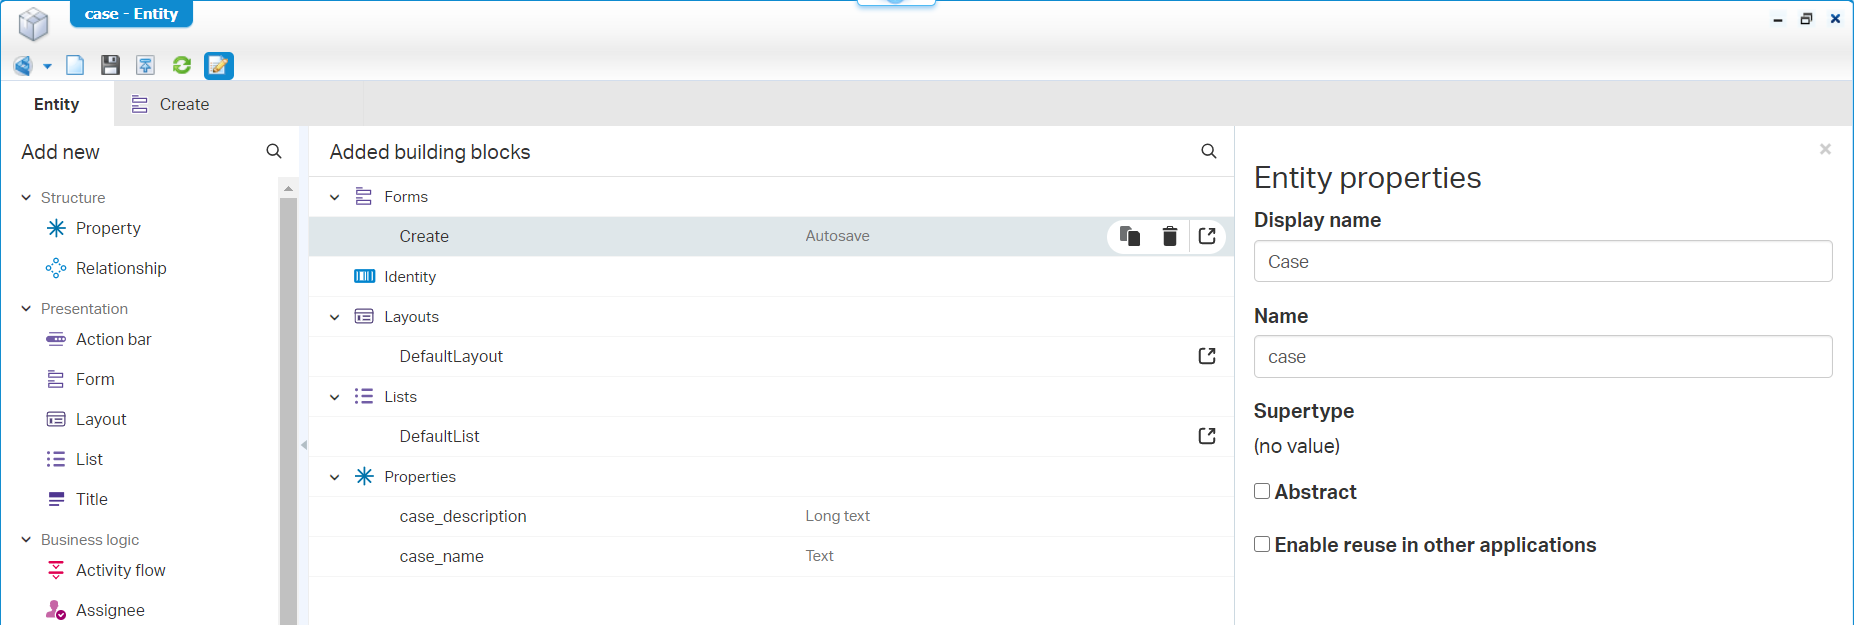The height and width of the screenshot is (625, 1854).
Task: Add a Form building block
Action: click(80, 379)
